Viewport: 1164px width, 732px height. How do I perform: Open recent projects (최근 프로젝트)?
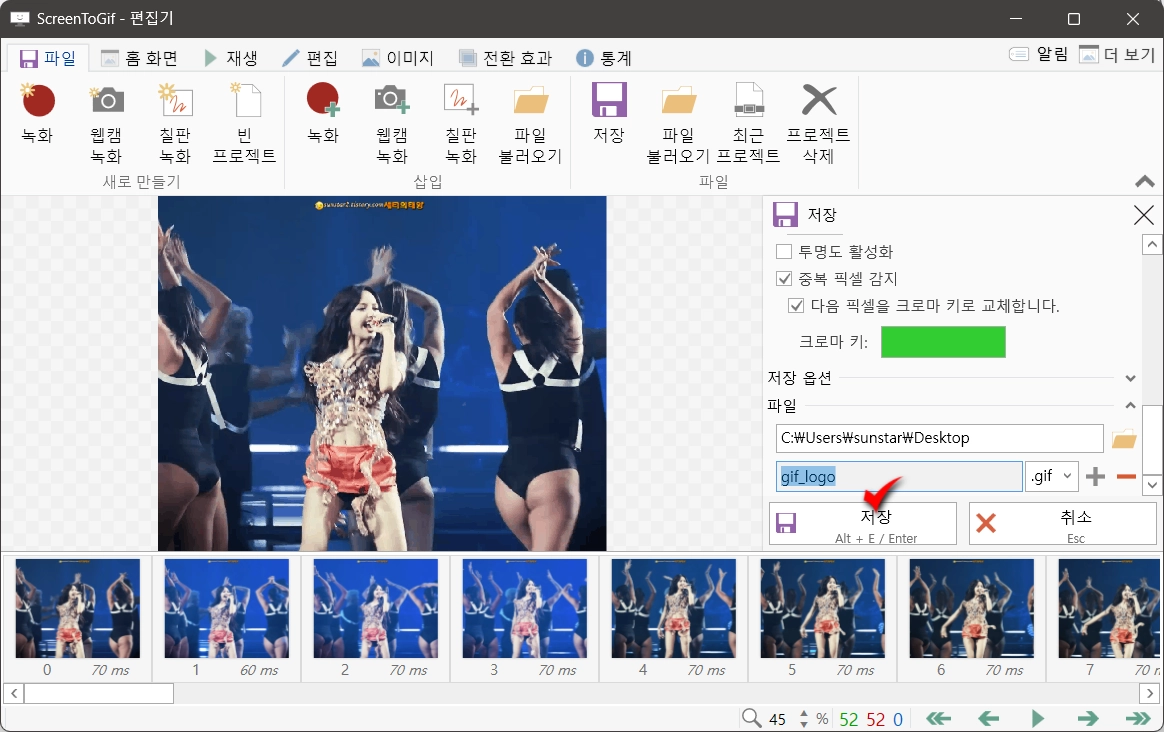[748, 122]
